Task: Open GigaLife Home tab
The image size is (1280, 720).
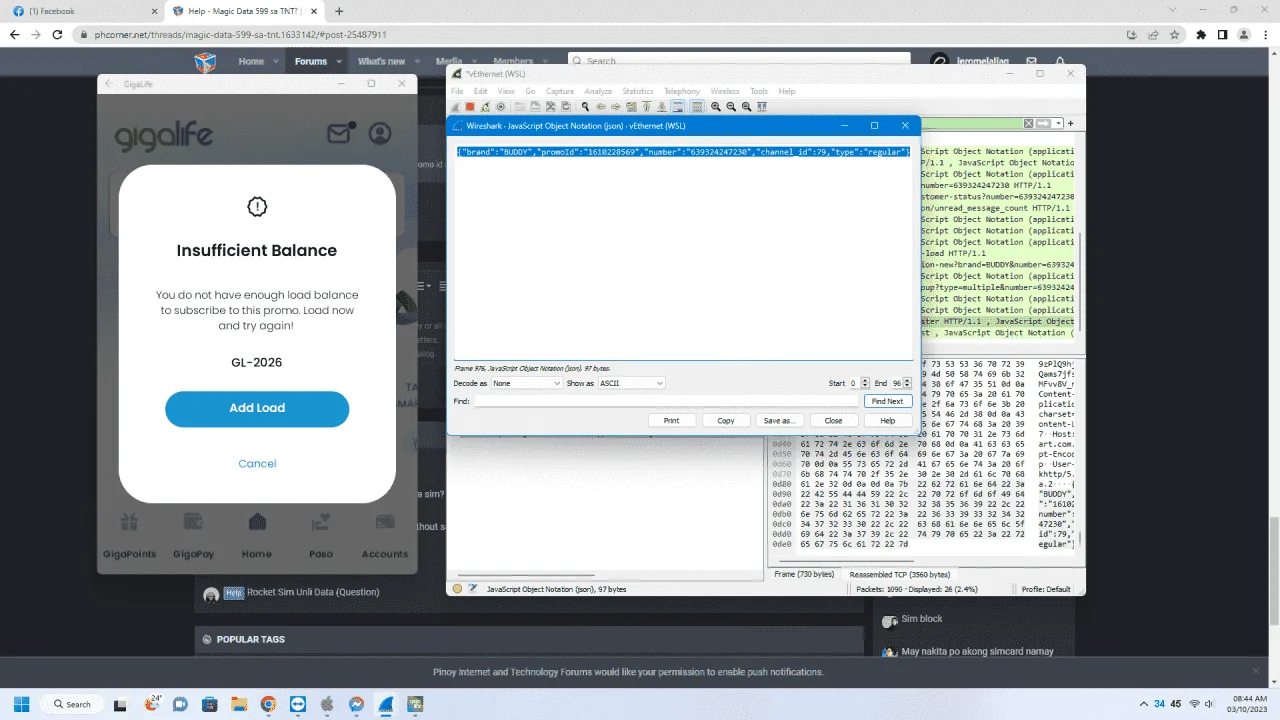Action: (257, 536)
